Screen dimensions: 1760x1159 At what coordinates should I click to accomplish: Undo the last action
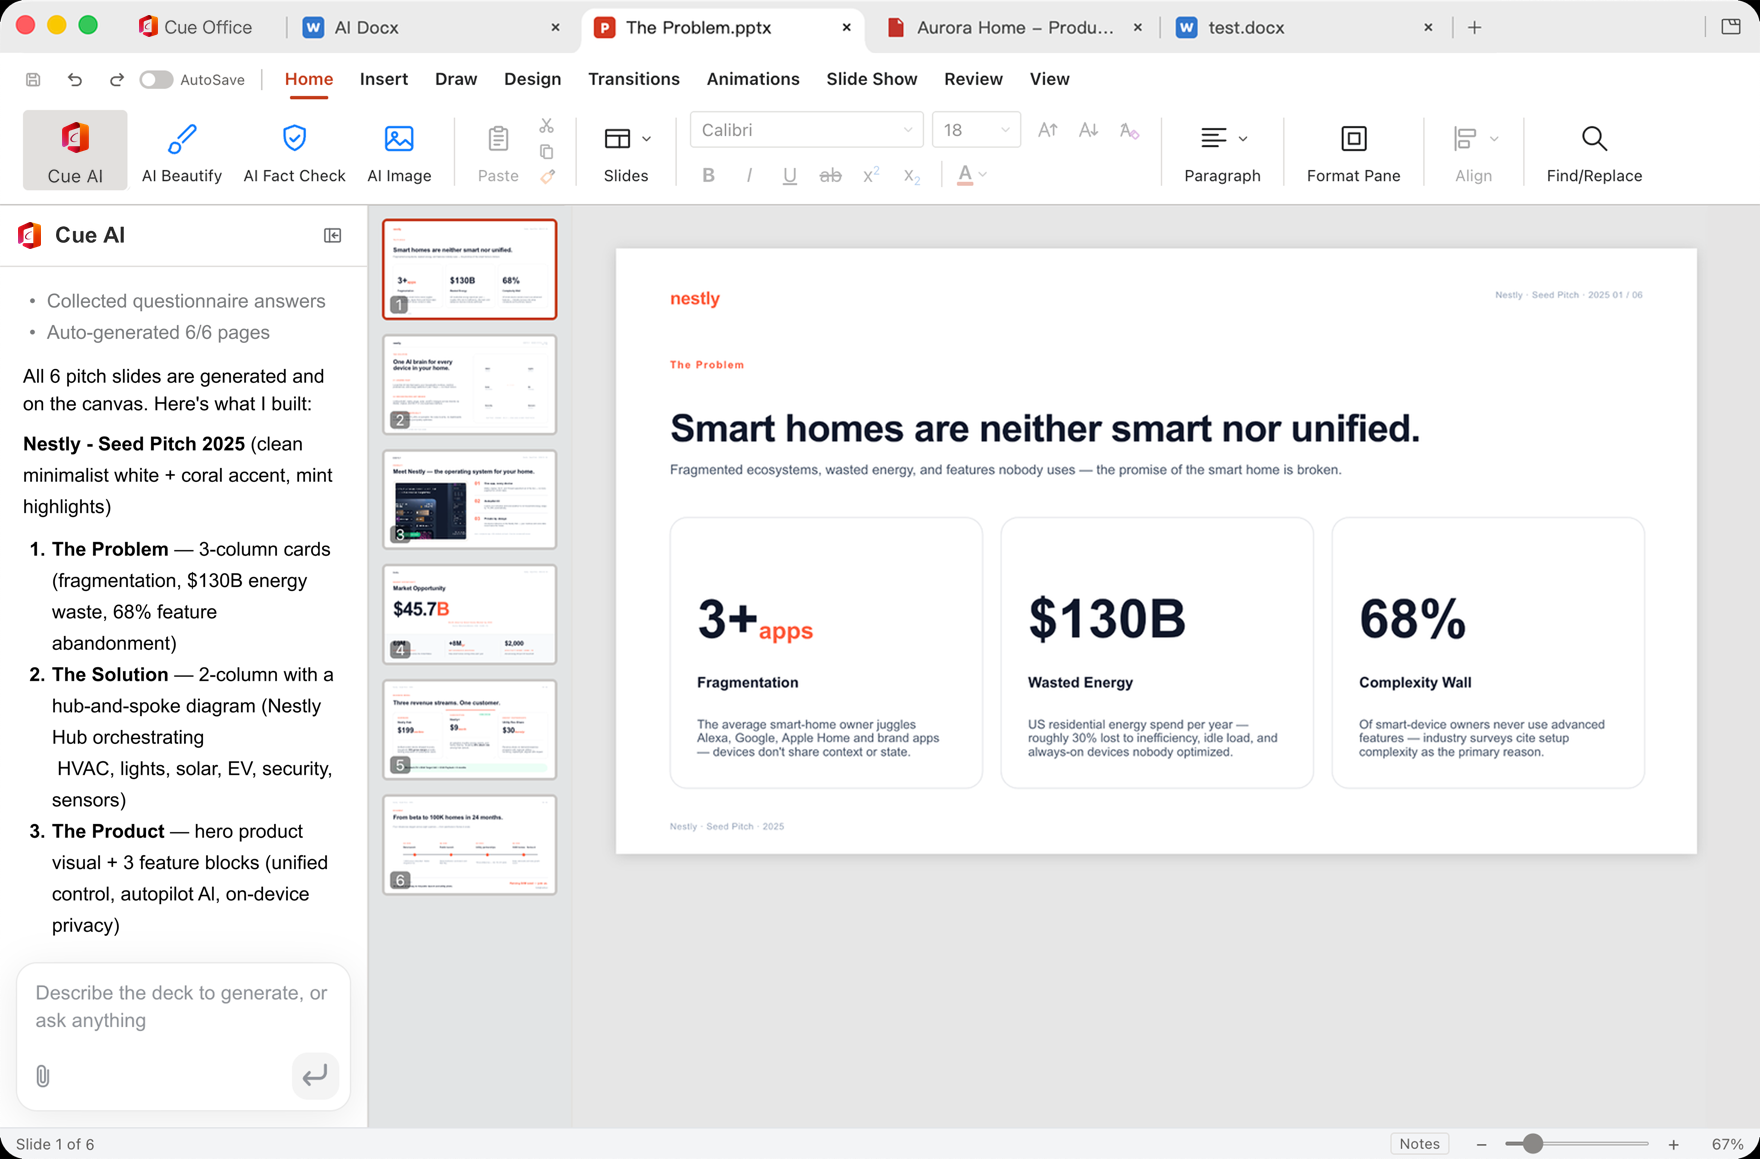pos(75,79)
